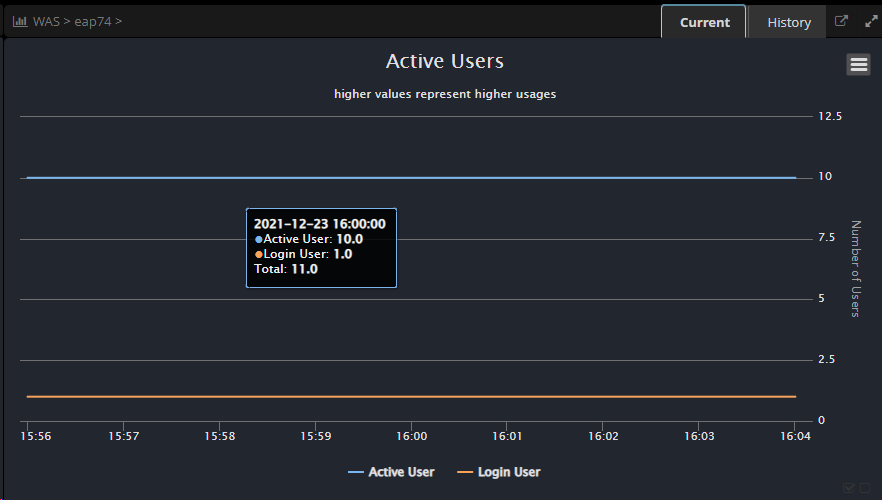Click the eap74 breadcrumb link
Screen dimensions: 882x500
click(x=93, y=21)
